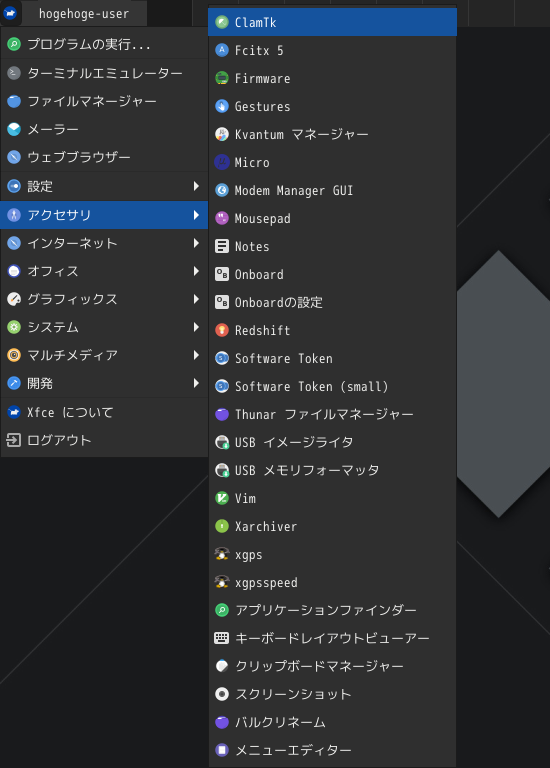This screenshot has height=768, width=550.
Task: Click the Fcitx 5 icon
Action: (x=222, y=50)
